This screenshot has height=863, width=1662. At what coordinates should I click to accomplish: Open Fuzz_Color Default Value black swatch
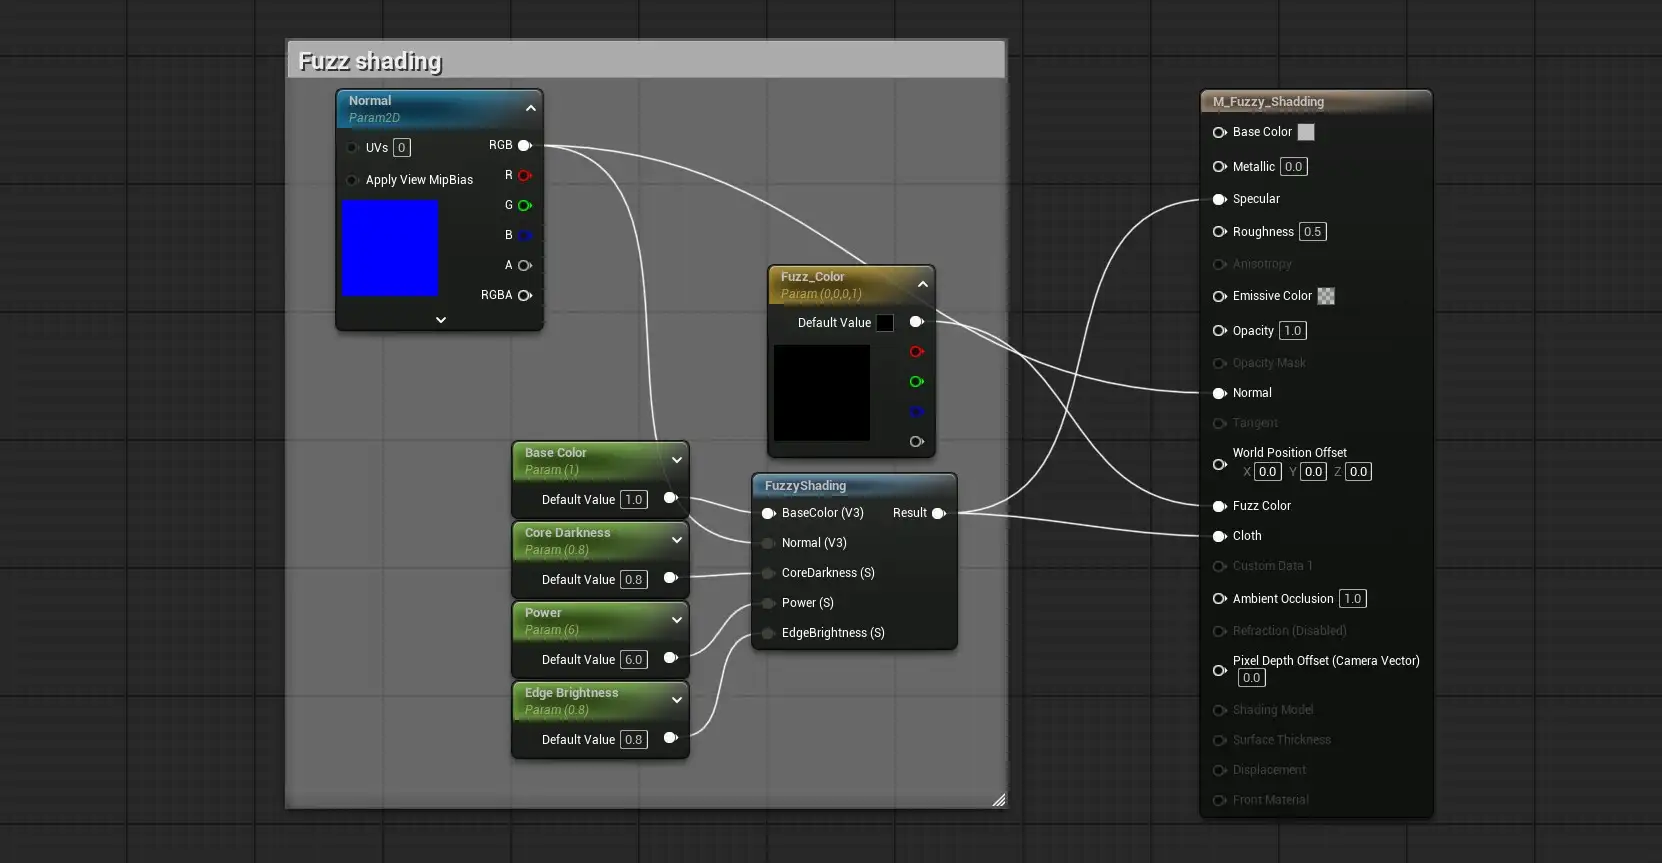pos(885,323)
